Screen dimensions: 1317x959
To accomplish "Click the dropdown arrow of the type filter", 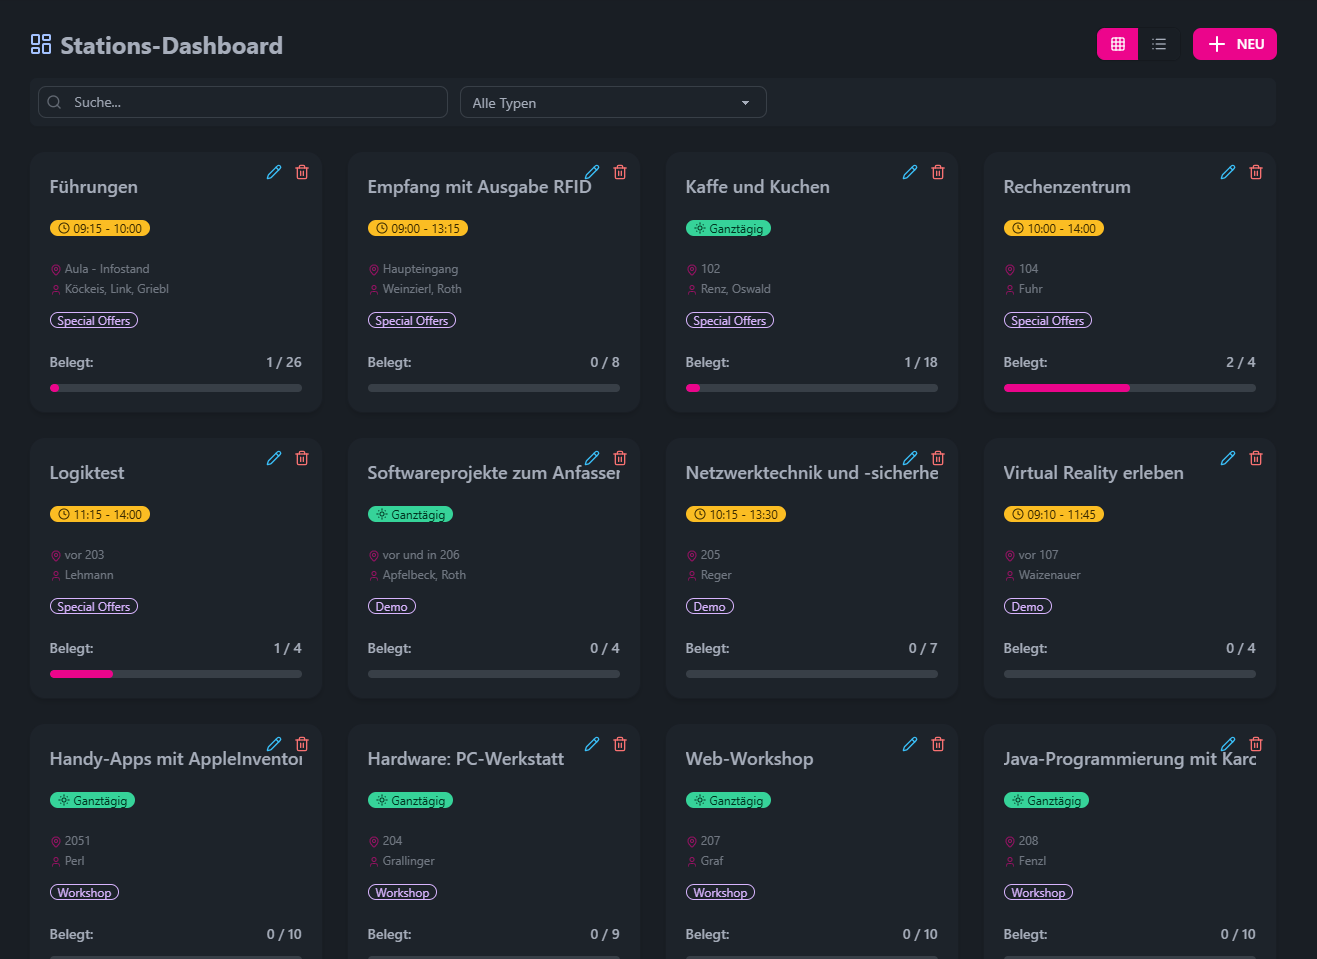I will [745, 103].
